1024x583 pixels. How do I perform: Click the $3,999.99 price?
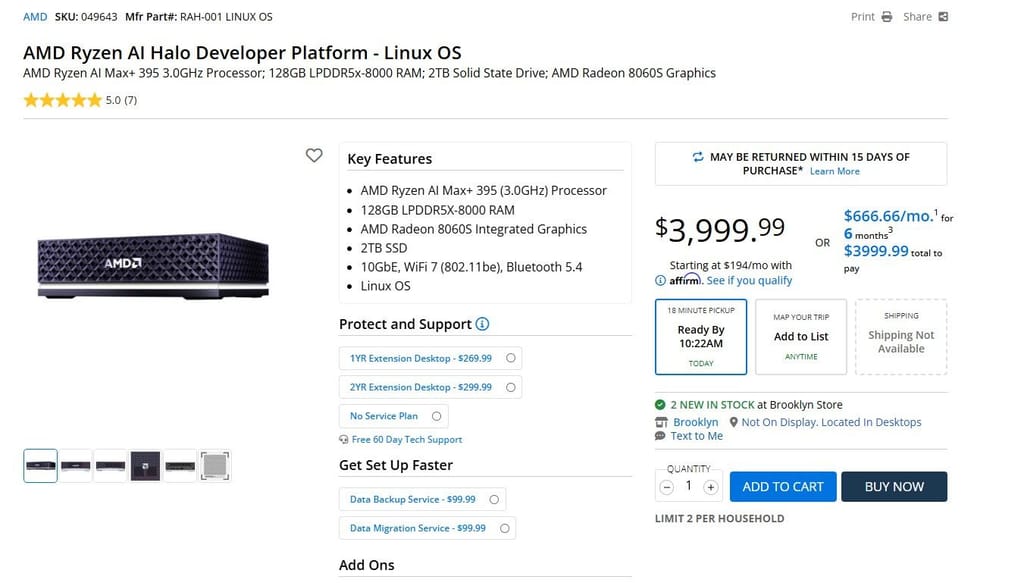click(720, 229)
